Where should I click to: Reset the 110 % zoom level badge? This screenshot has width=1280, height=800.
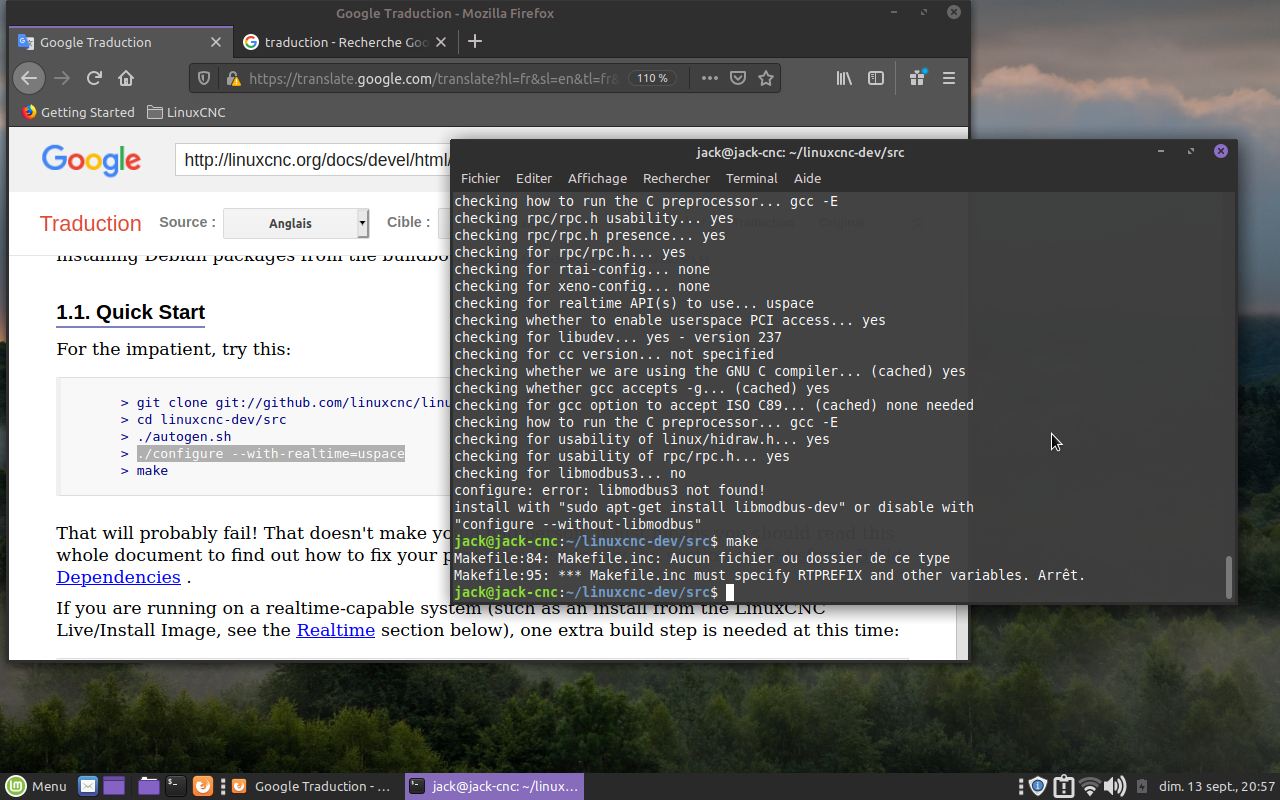pyautogui.click(x=652, y=78)
